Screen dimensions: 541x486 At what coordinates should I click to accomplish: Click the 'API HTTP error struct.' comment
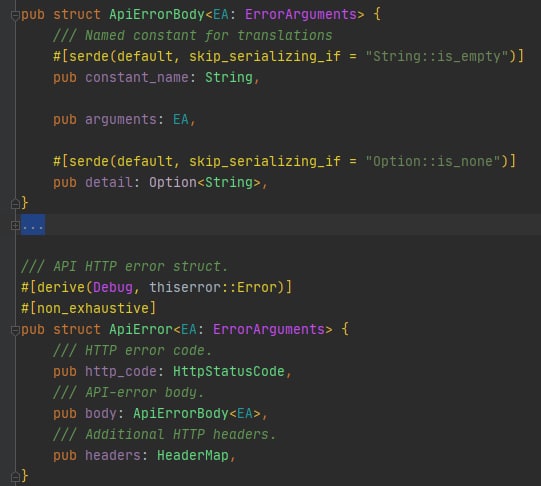125,267
